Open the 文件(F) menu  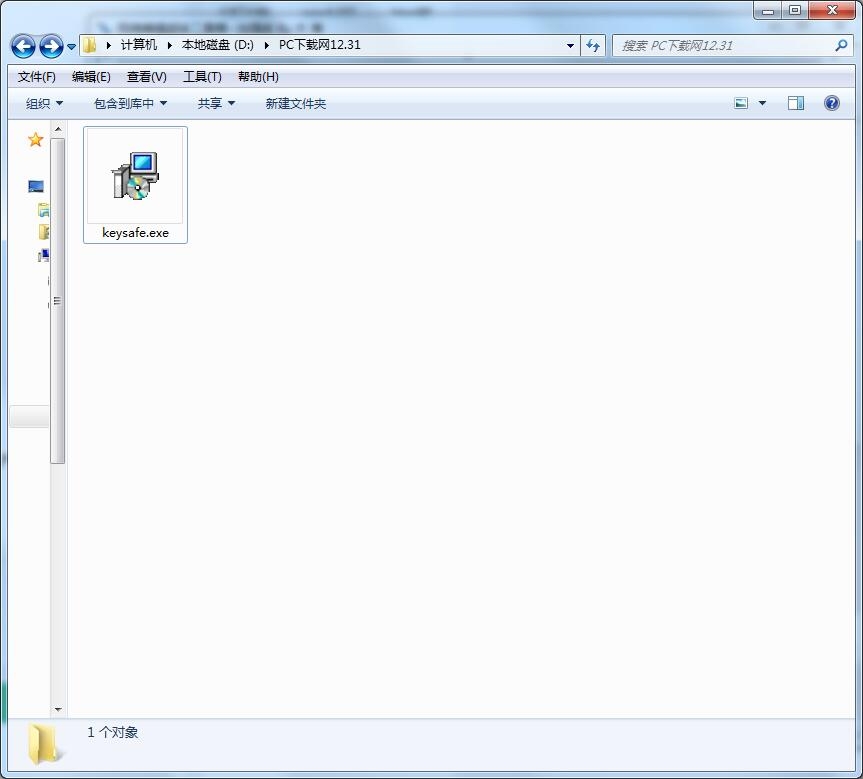(x=36, y=77)
